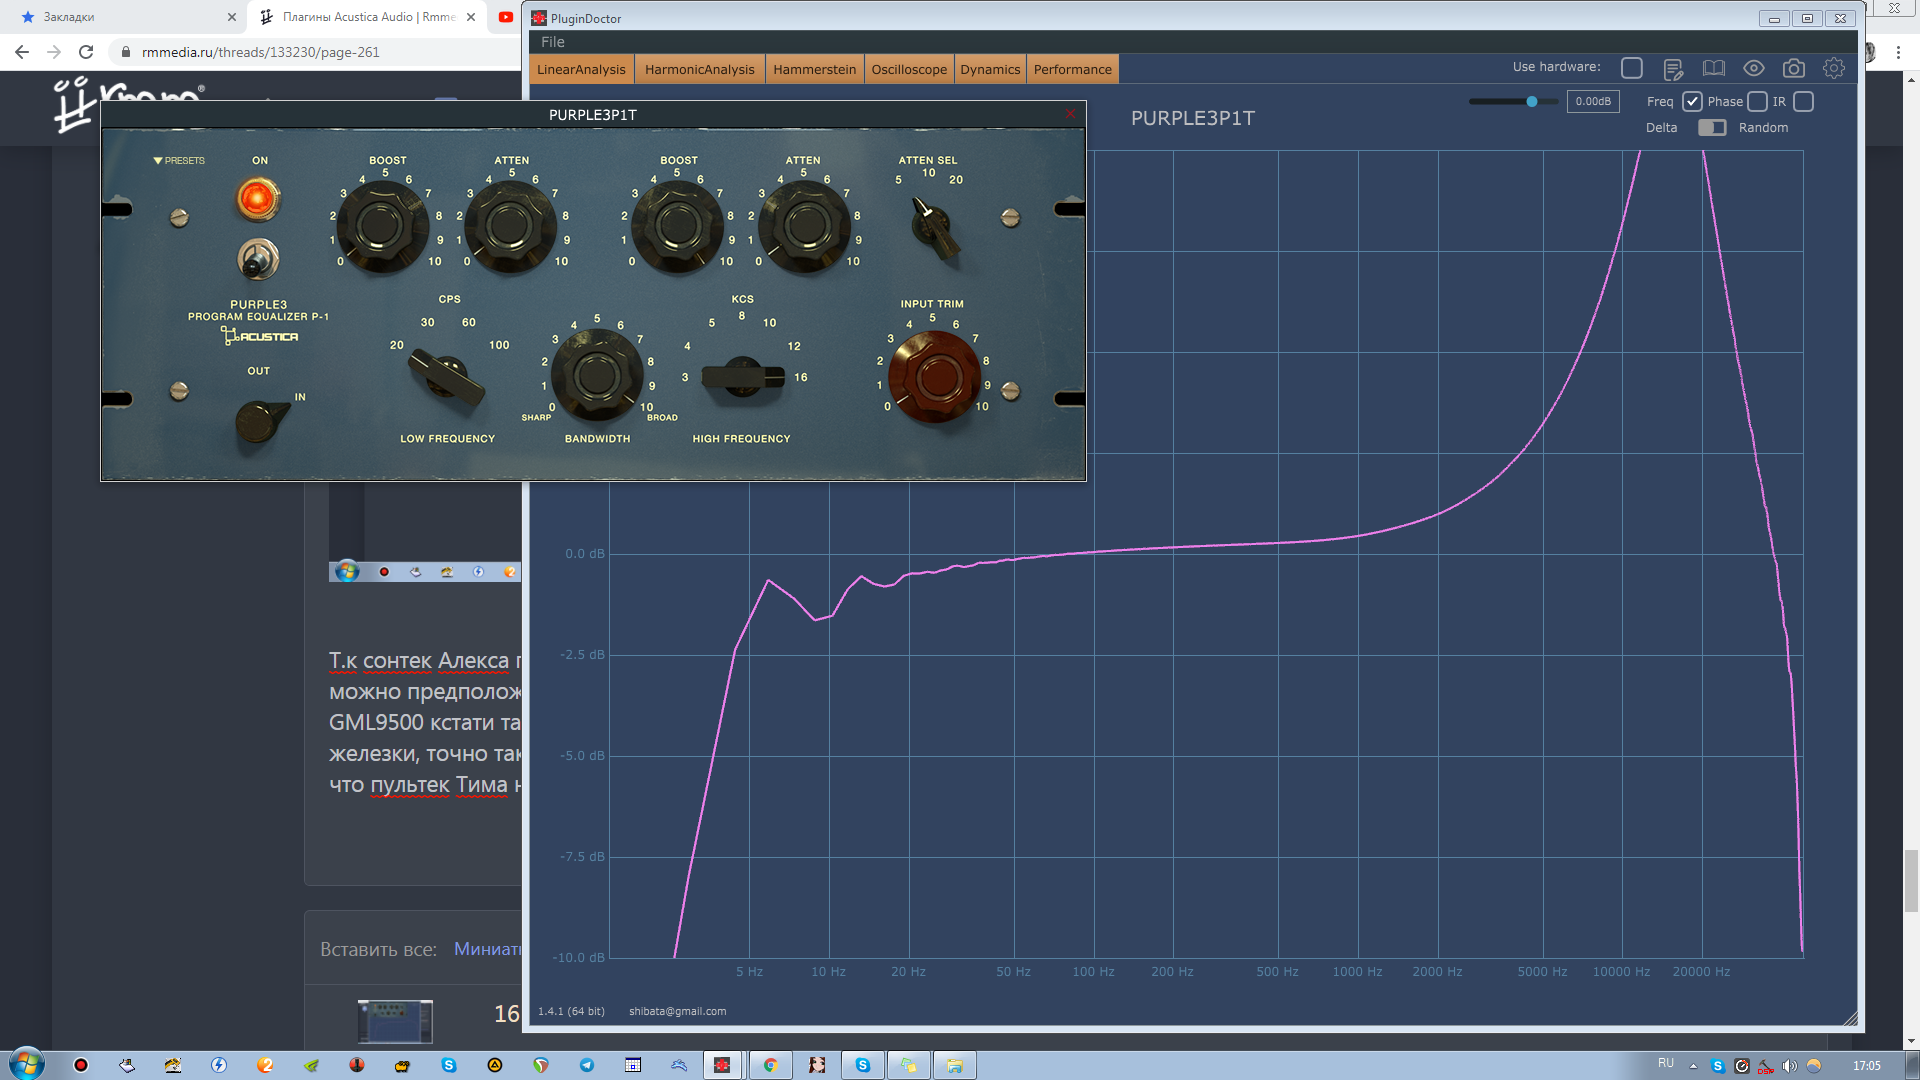This screenshot has height=1080, width=1920.
Task: Take a snapshot with camera icon
Action: tap(1794, 69)
